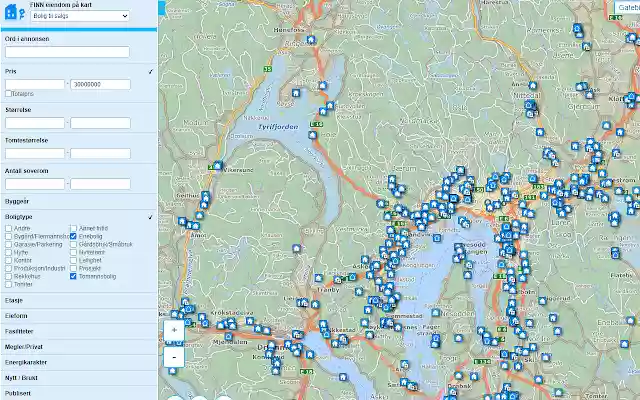Click the Størrelse section header

(18, 110)
